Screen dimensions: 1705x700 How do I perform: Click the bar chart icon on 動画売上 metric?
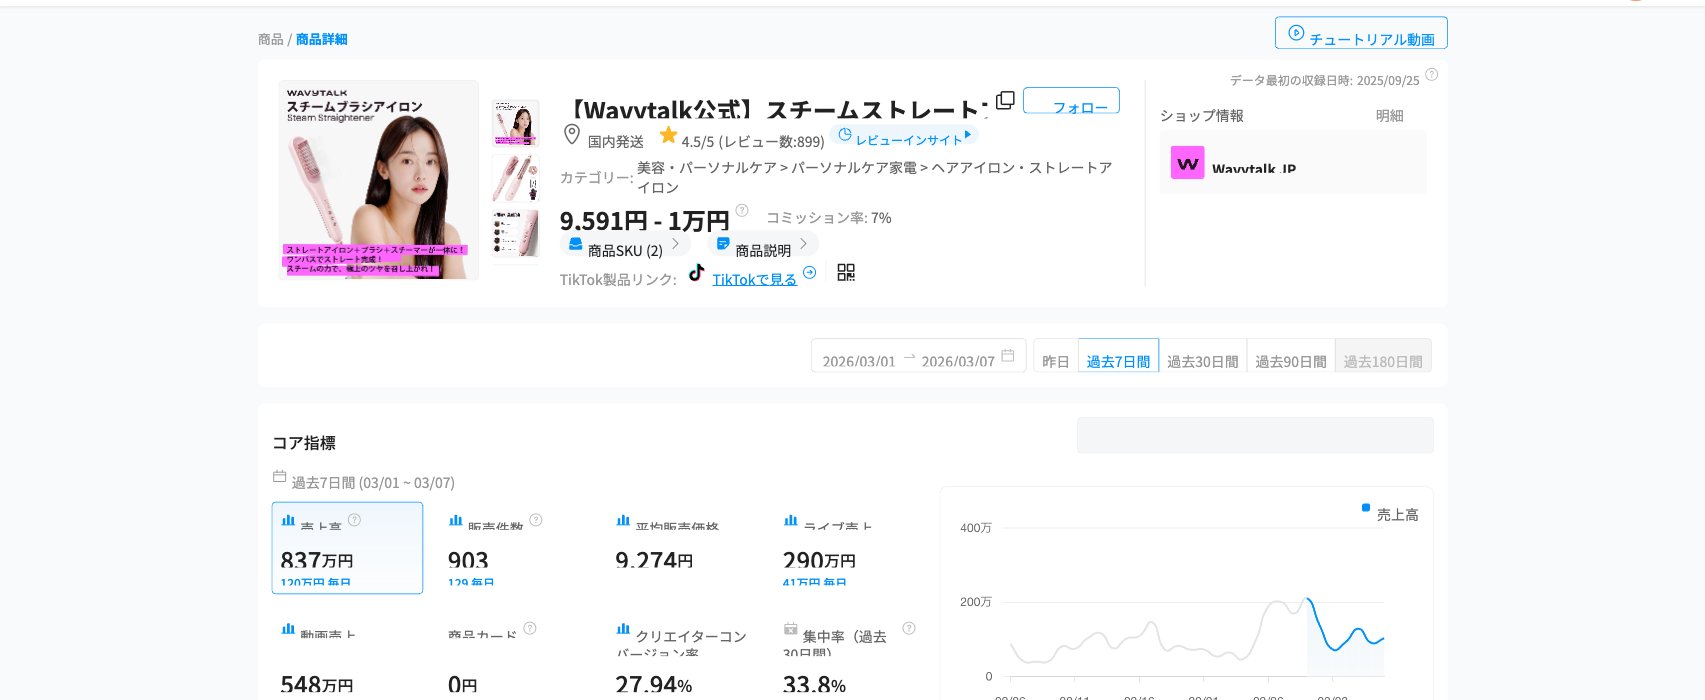[x=288, y=629]
